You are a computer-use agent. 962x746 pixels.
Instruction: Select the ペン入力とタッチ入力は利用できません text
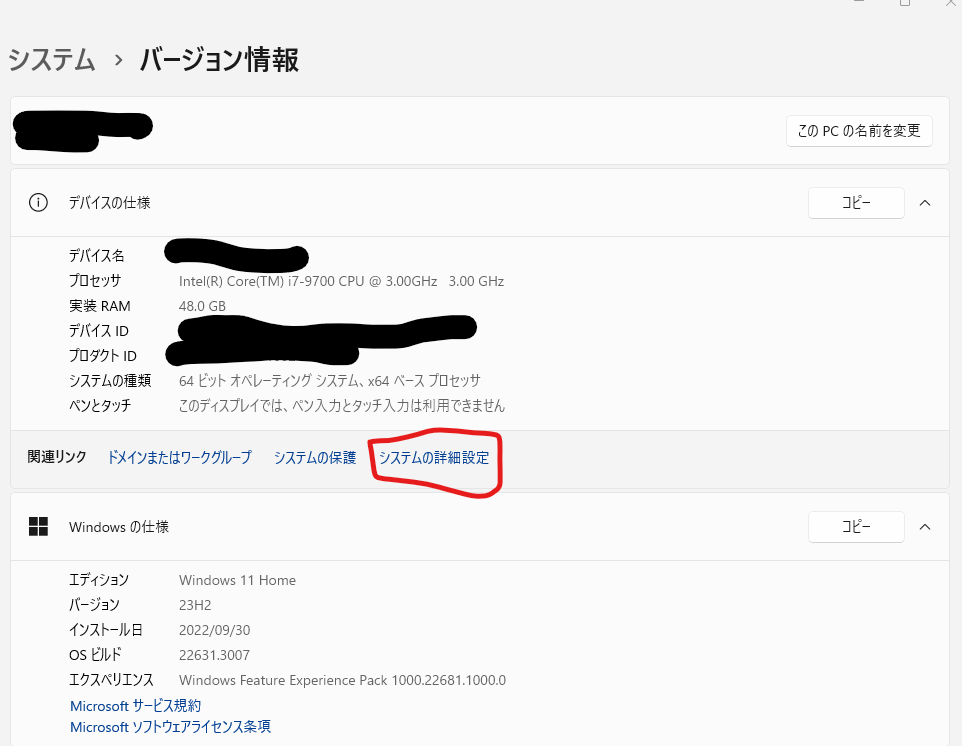(x=342, y=406)
